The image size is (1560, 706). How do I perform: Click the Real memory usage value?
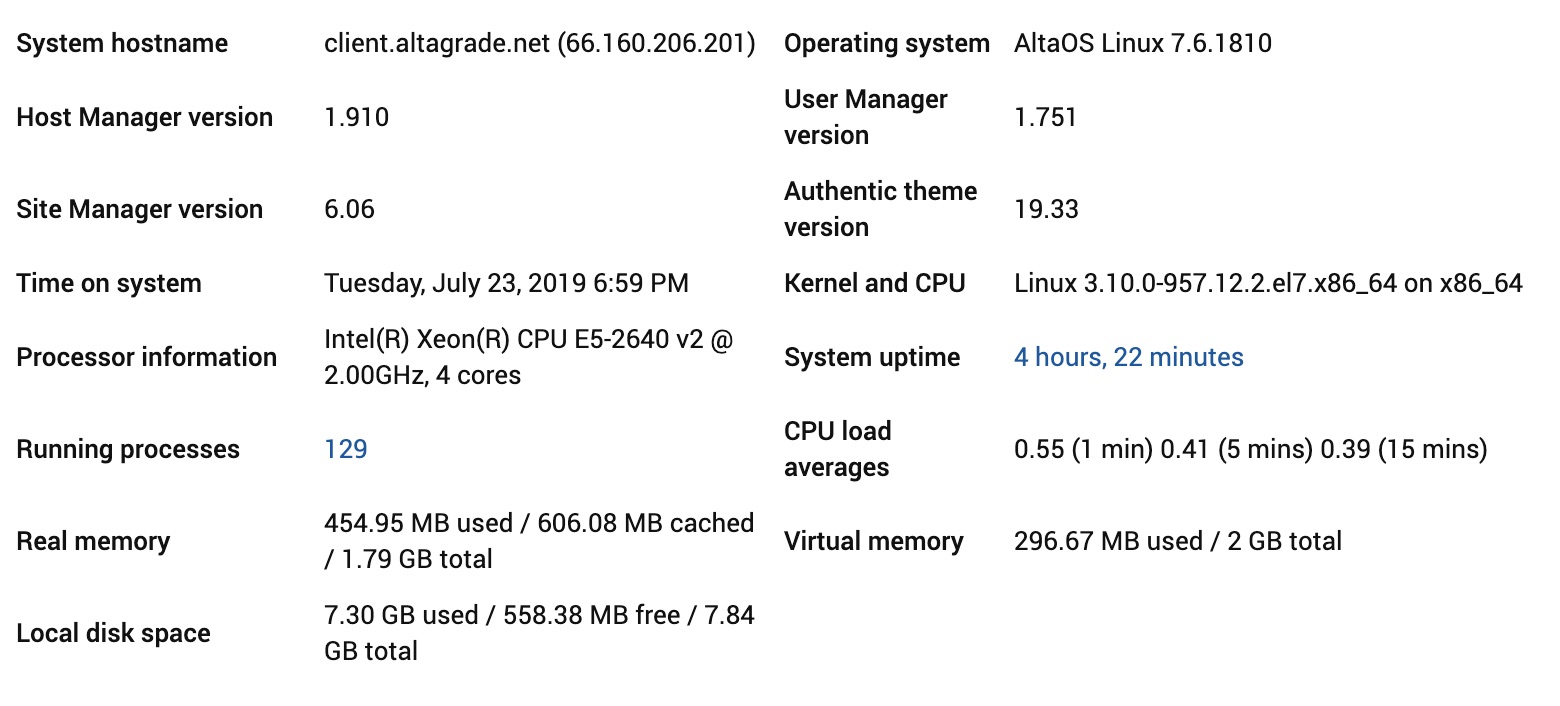(539, 541)
